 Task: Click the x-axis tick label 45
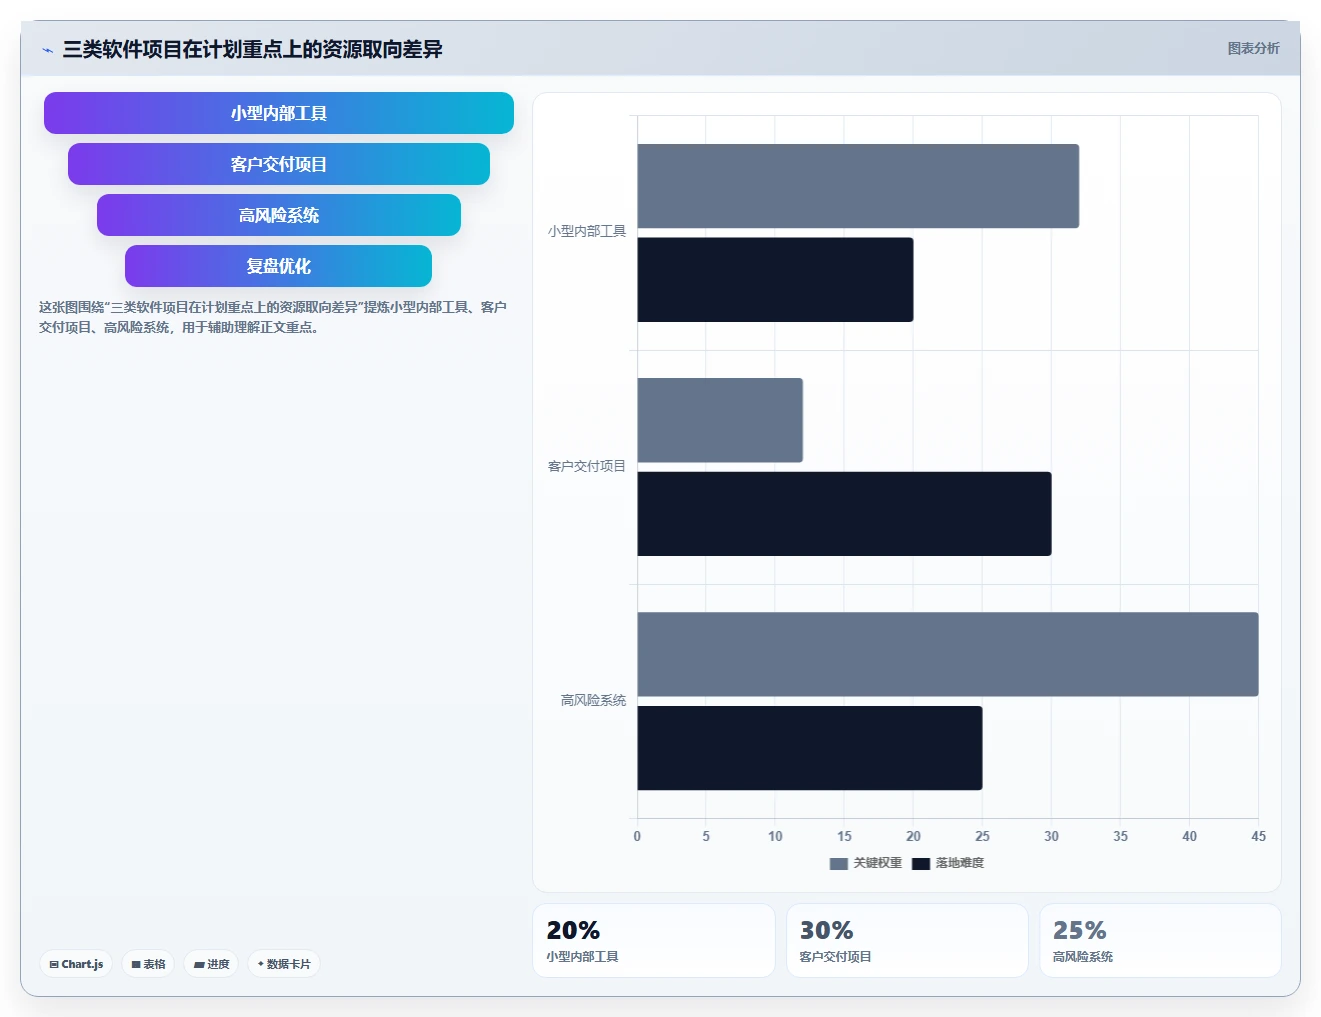tap(1258, 836)
